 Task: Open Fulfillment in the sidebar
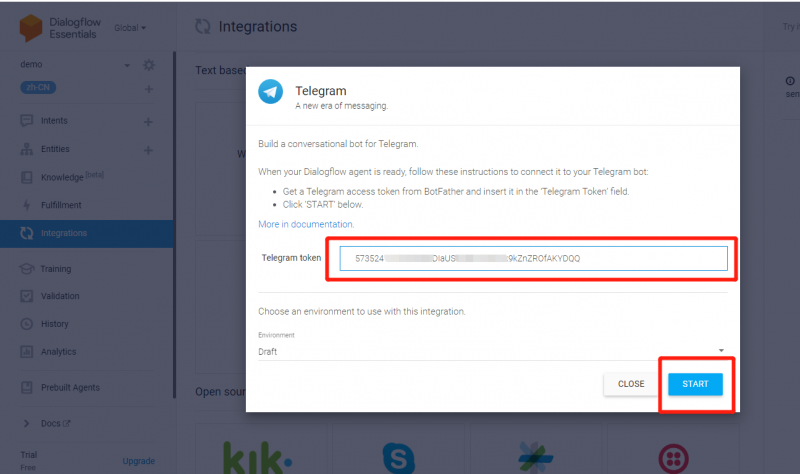coord(61,205)
